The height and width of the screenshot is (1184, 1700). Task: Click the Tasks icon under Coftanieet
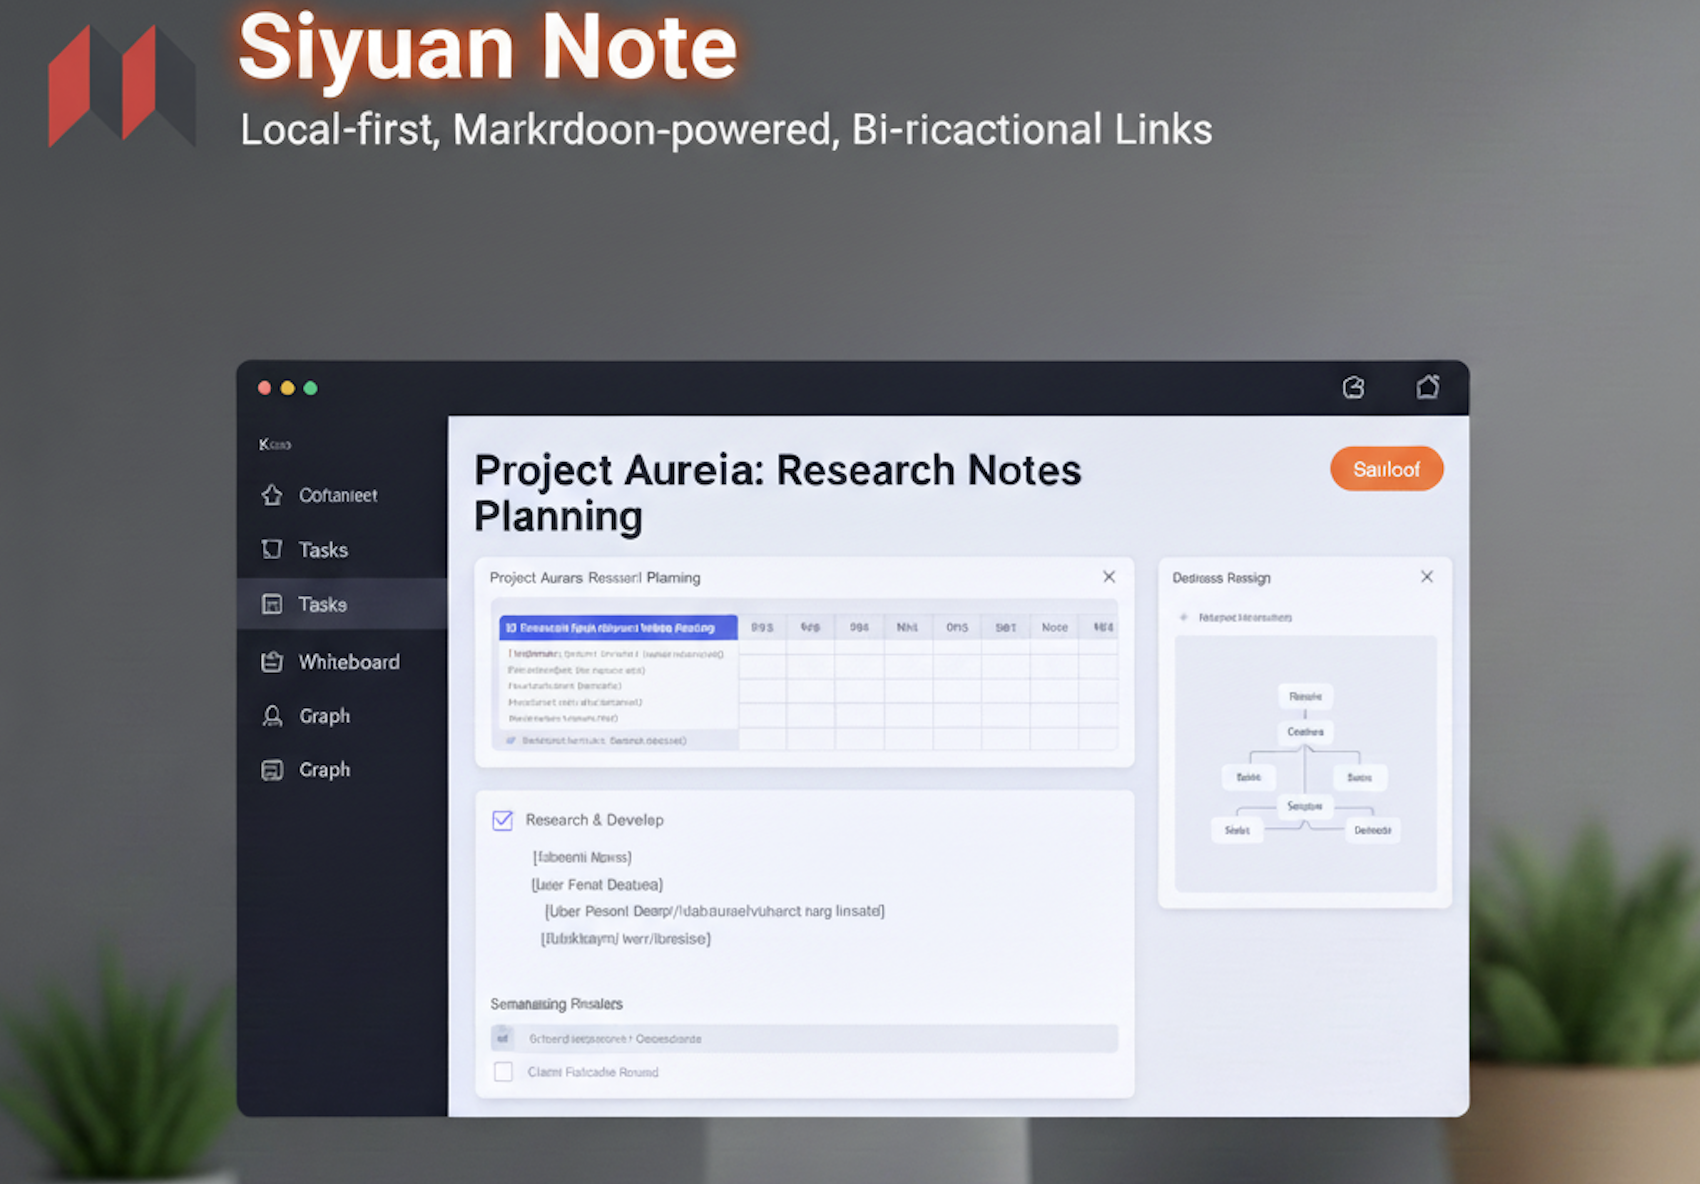(x=272, y=549)
